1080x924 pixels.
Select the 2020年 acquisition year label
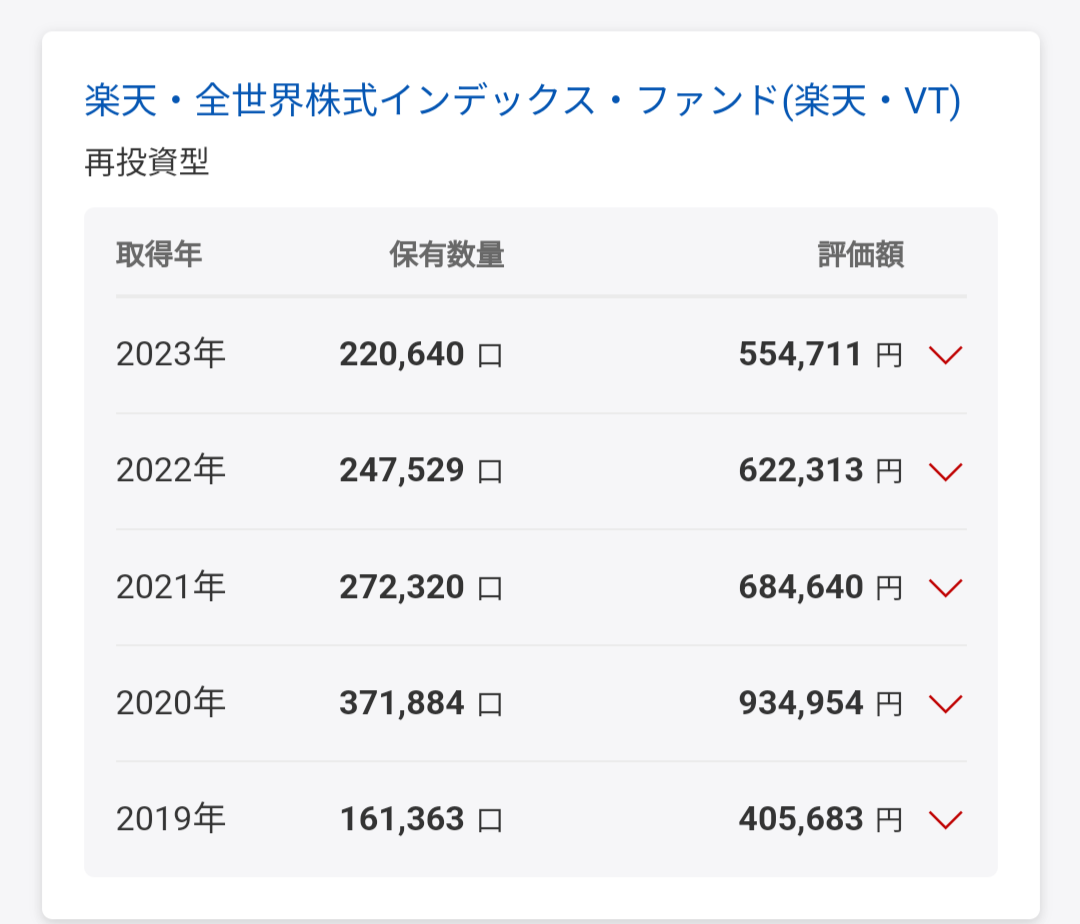coord(171,702)
